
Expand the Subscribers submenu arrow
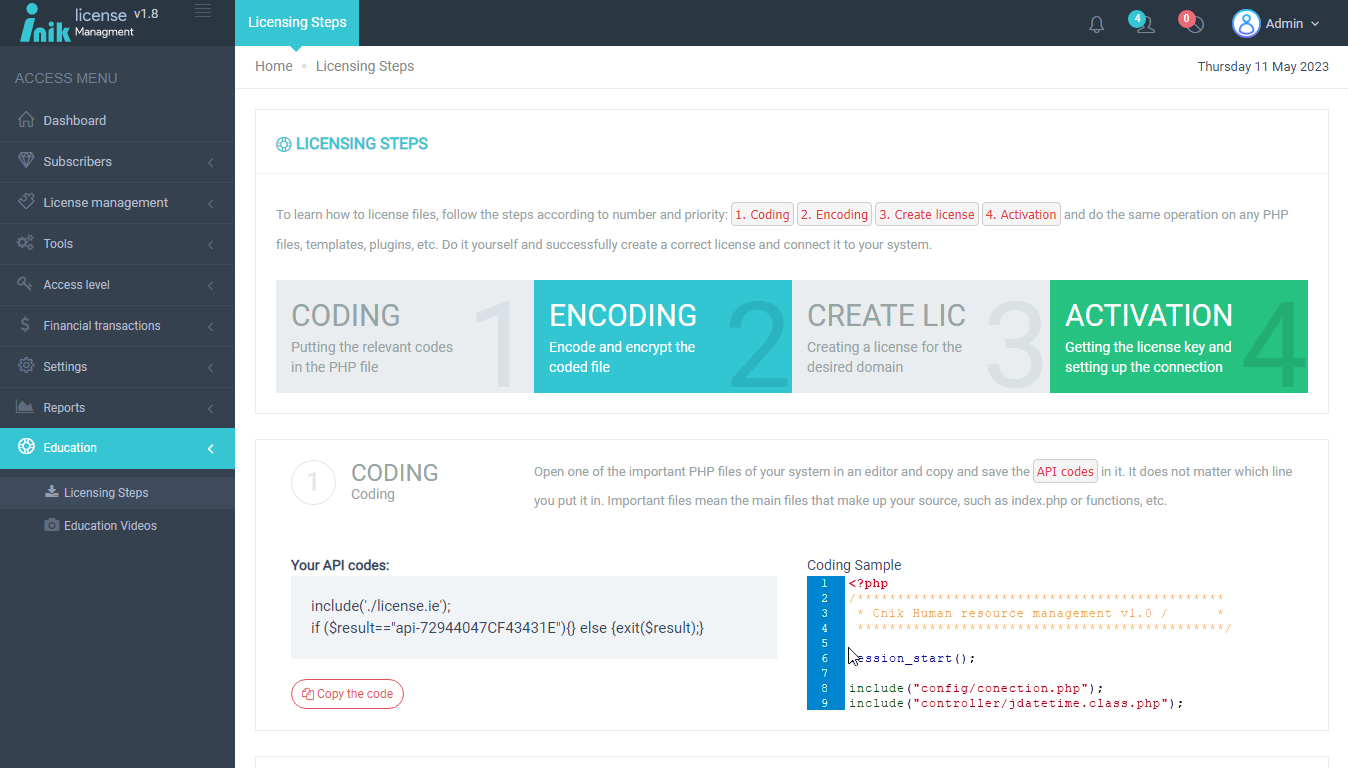coord(210,162)
